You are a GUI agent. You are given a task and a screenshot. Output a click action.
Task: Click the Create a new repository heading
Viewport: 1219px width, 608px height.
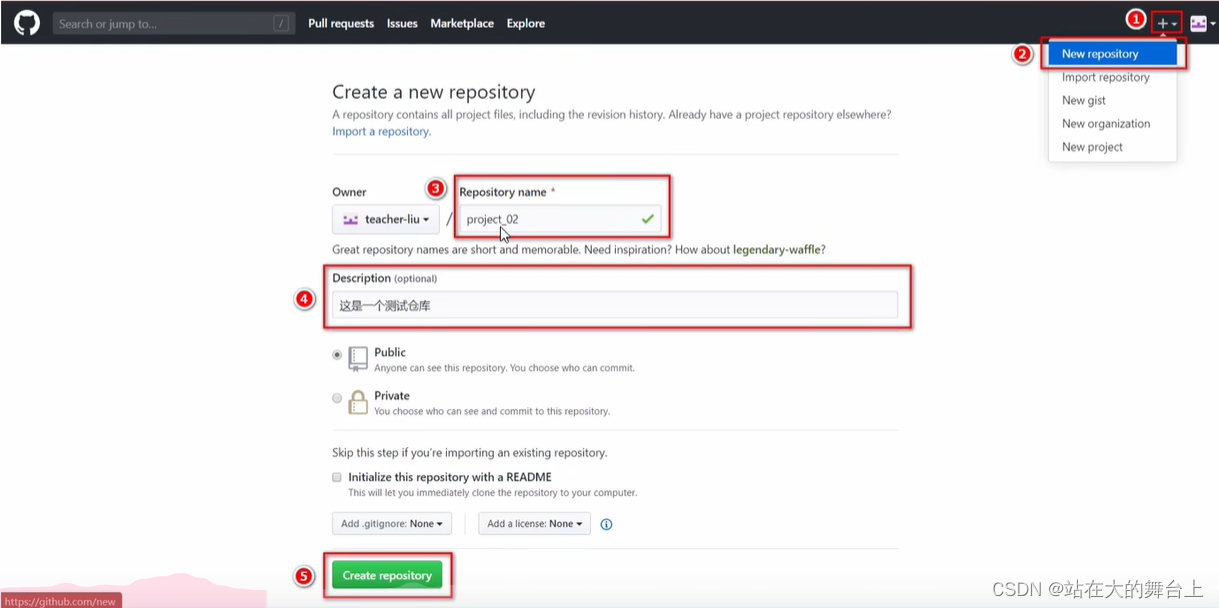(434, 92)
